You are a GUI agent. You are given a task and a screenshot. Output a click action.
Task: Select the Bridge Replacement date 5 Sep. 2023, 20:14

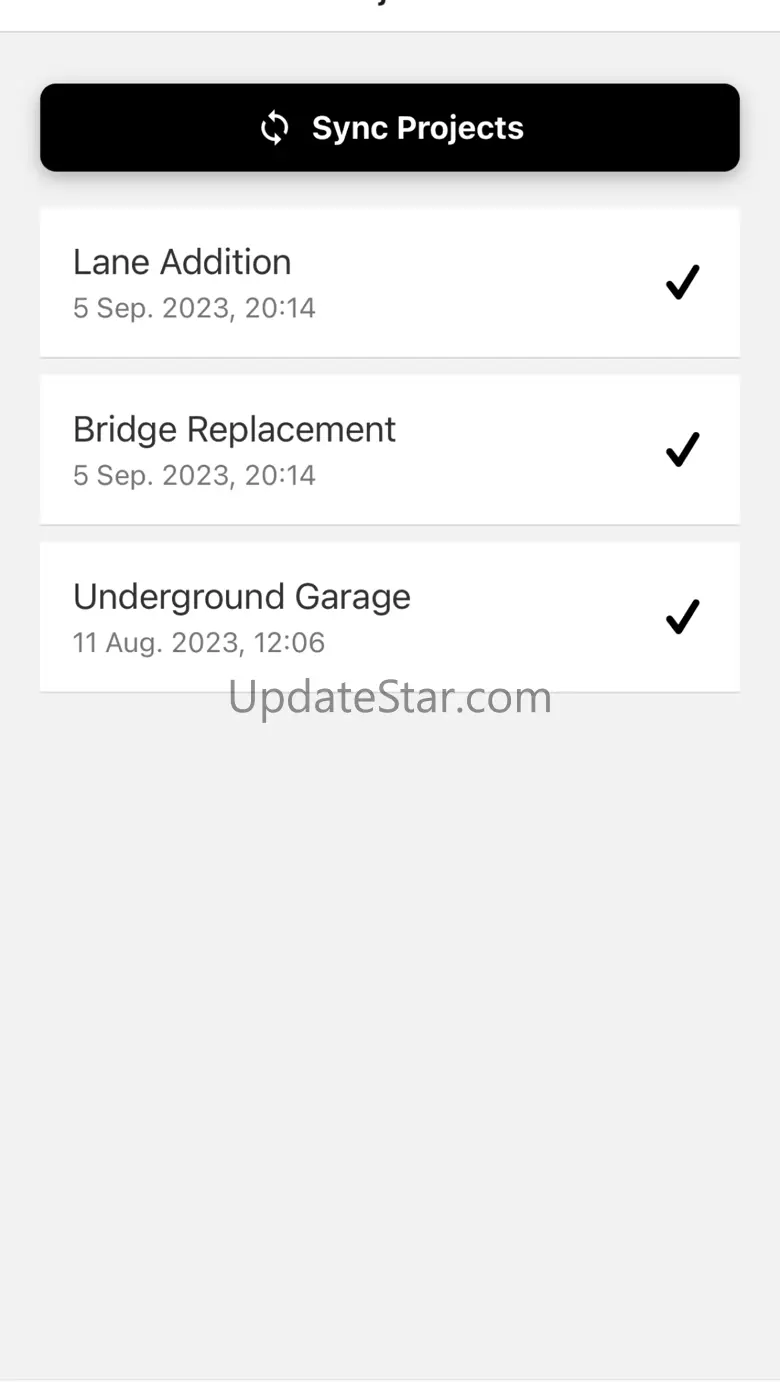[x=194, y=475]
